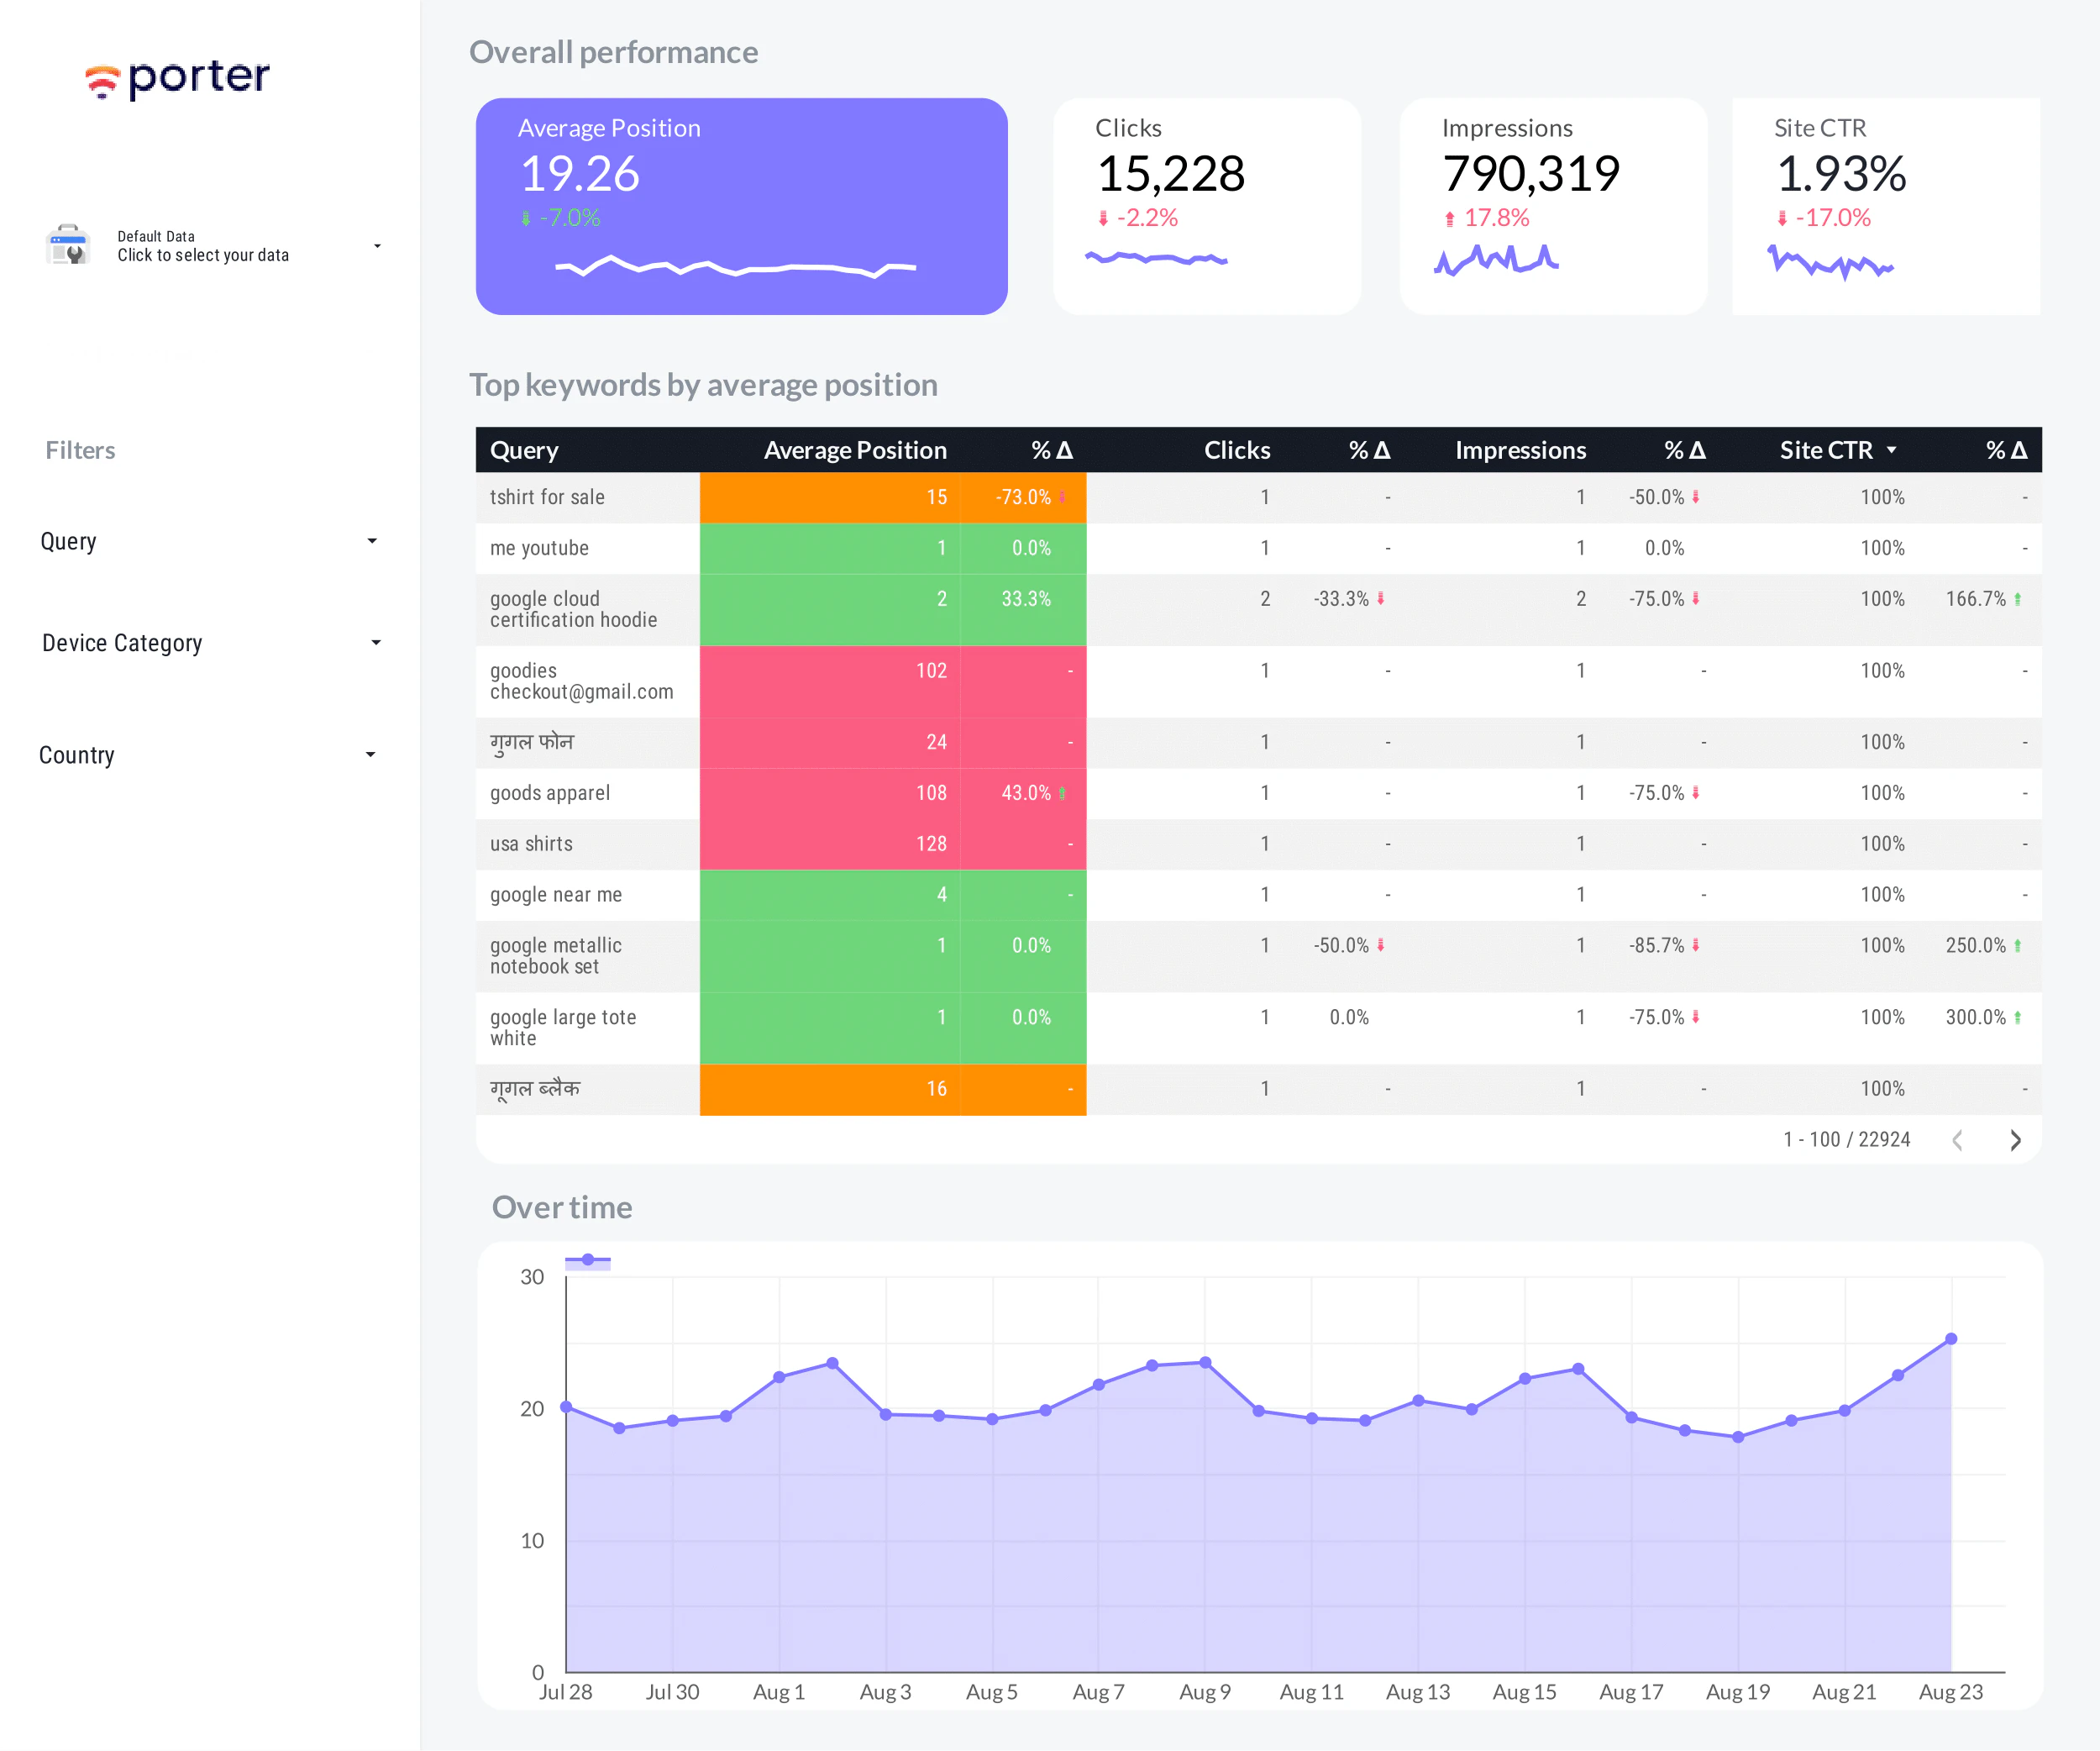This screenshot has height=1751, width=2100.
Task: Select the 'tshirt for sale' query row
Action: point(547,497)
